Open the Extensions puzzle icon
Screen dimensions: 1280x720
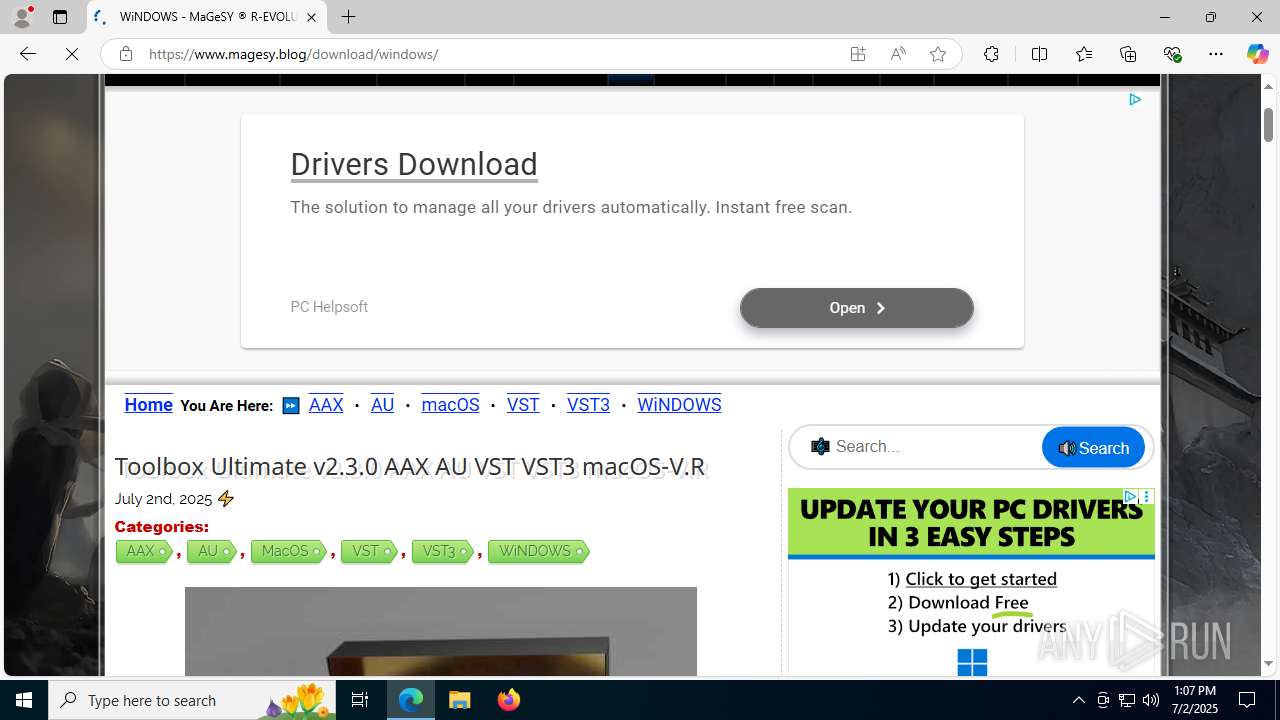point(991,54)
